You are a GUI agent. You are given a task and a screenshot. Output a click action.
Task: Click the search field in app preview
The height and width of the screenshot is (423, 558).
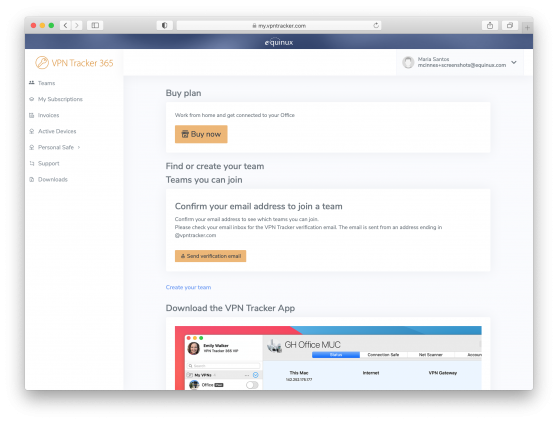223,365
